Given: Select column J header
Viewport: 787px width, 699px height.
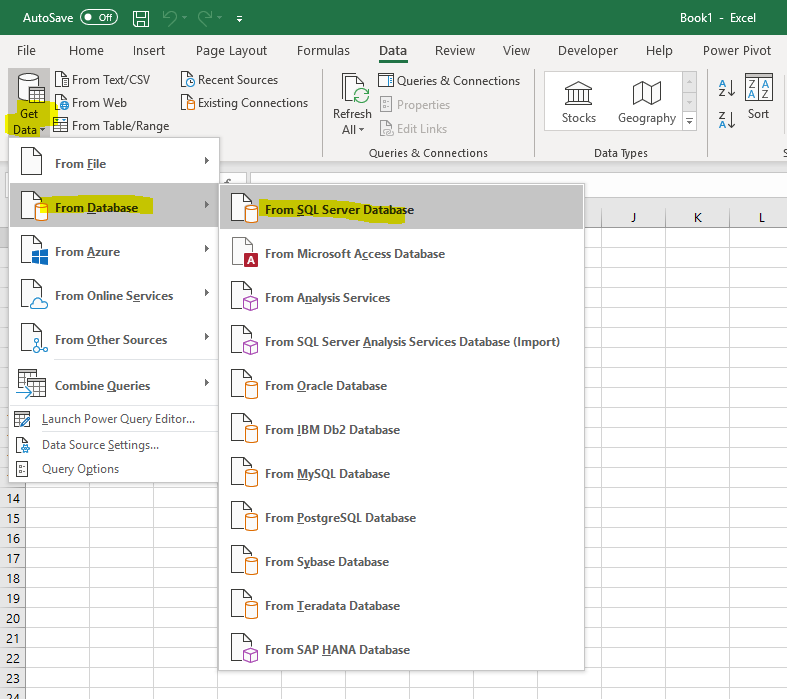Looking at the screenshot, I should (x=633, y=217).
